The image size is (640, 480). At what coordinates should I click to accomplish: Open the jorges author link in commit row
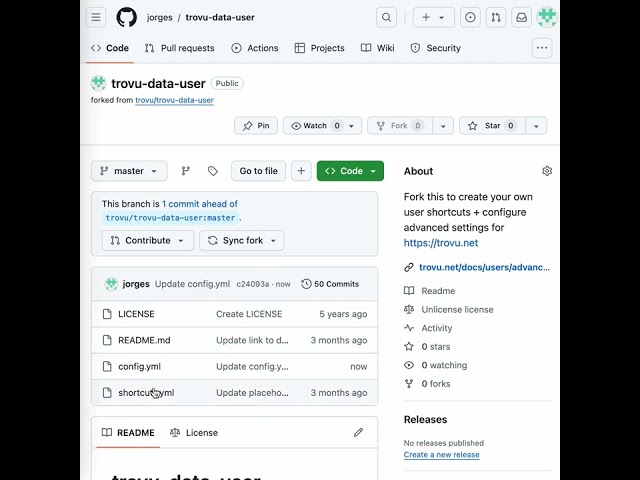(136, 284)
